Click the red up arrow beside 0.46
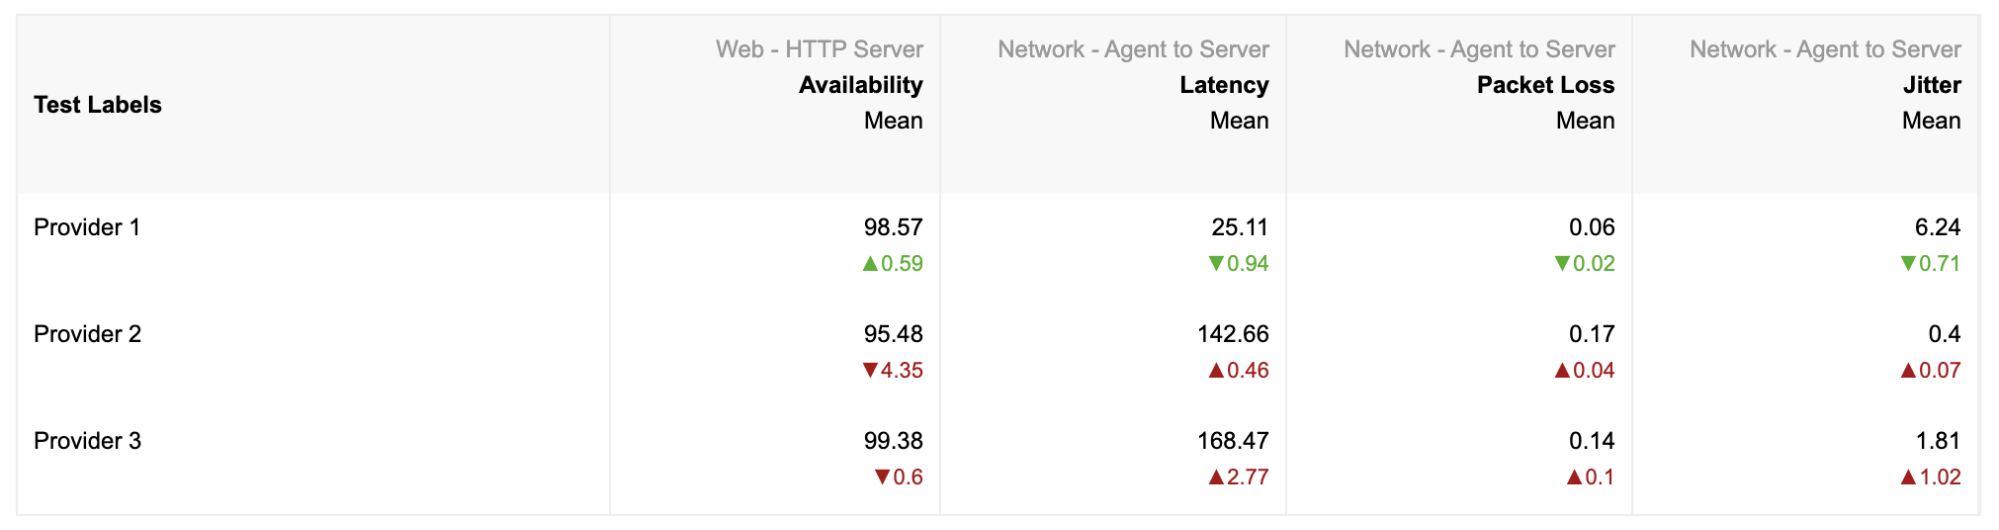 click(x=1216, y=371)
